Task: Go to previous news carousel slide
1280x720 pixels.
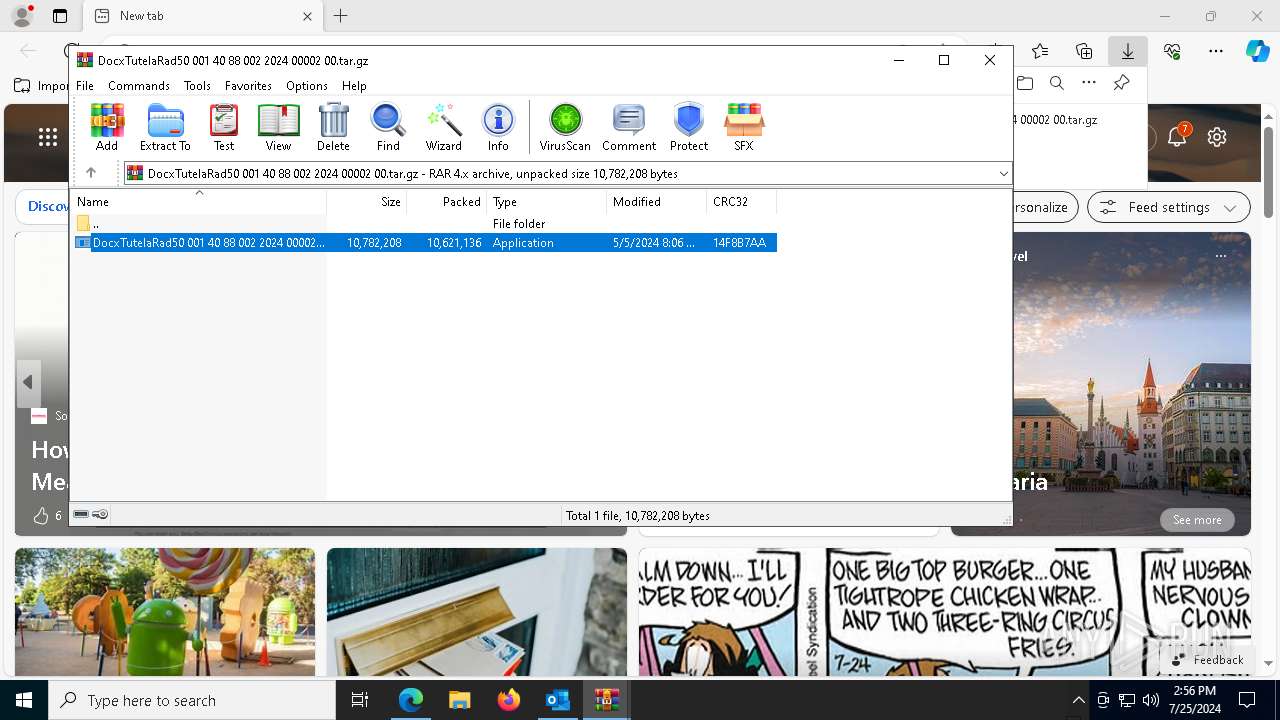Action: coord(28,382)
